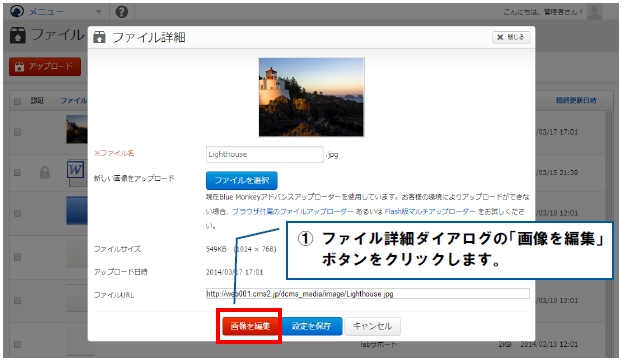
Task: Sort by 最終更新日時 column header
Action: pyautogui.click(x=576, y=101)
